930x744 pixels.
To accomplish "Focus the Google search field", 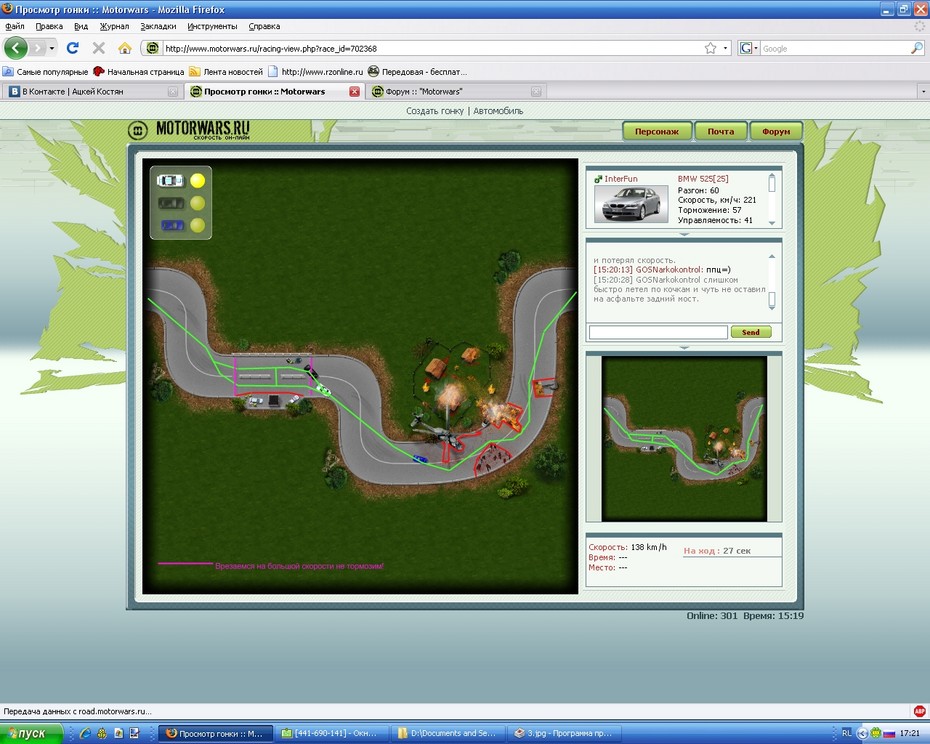I will tap(835, 49).
